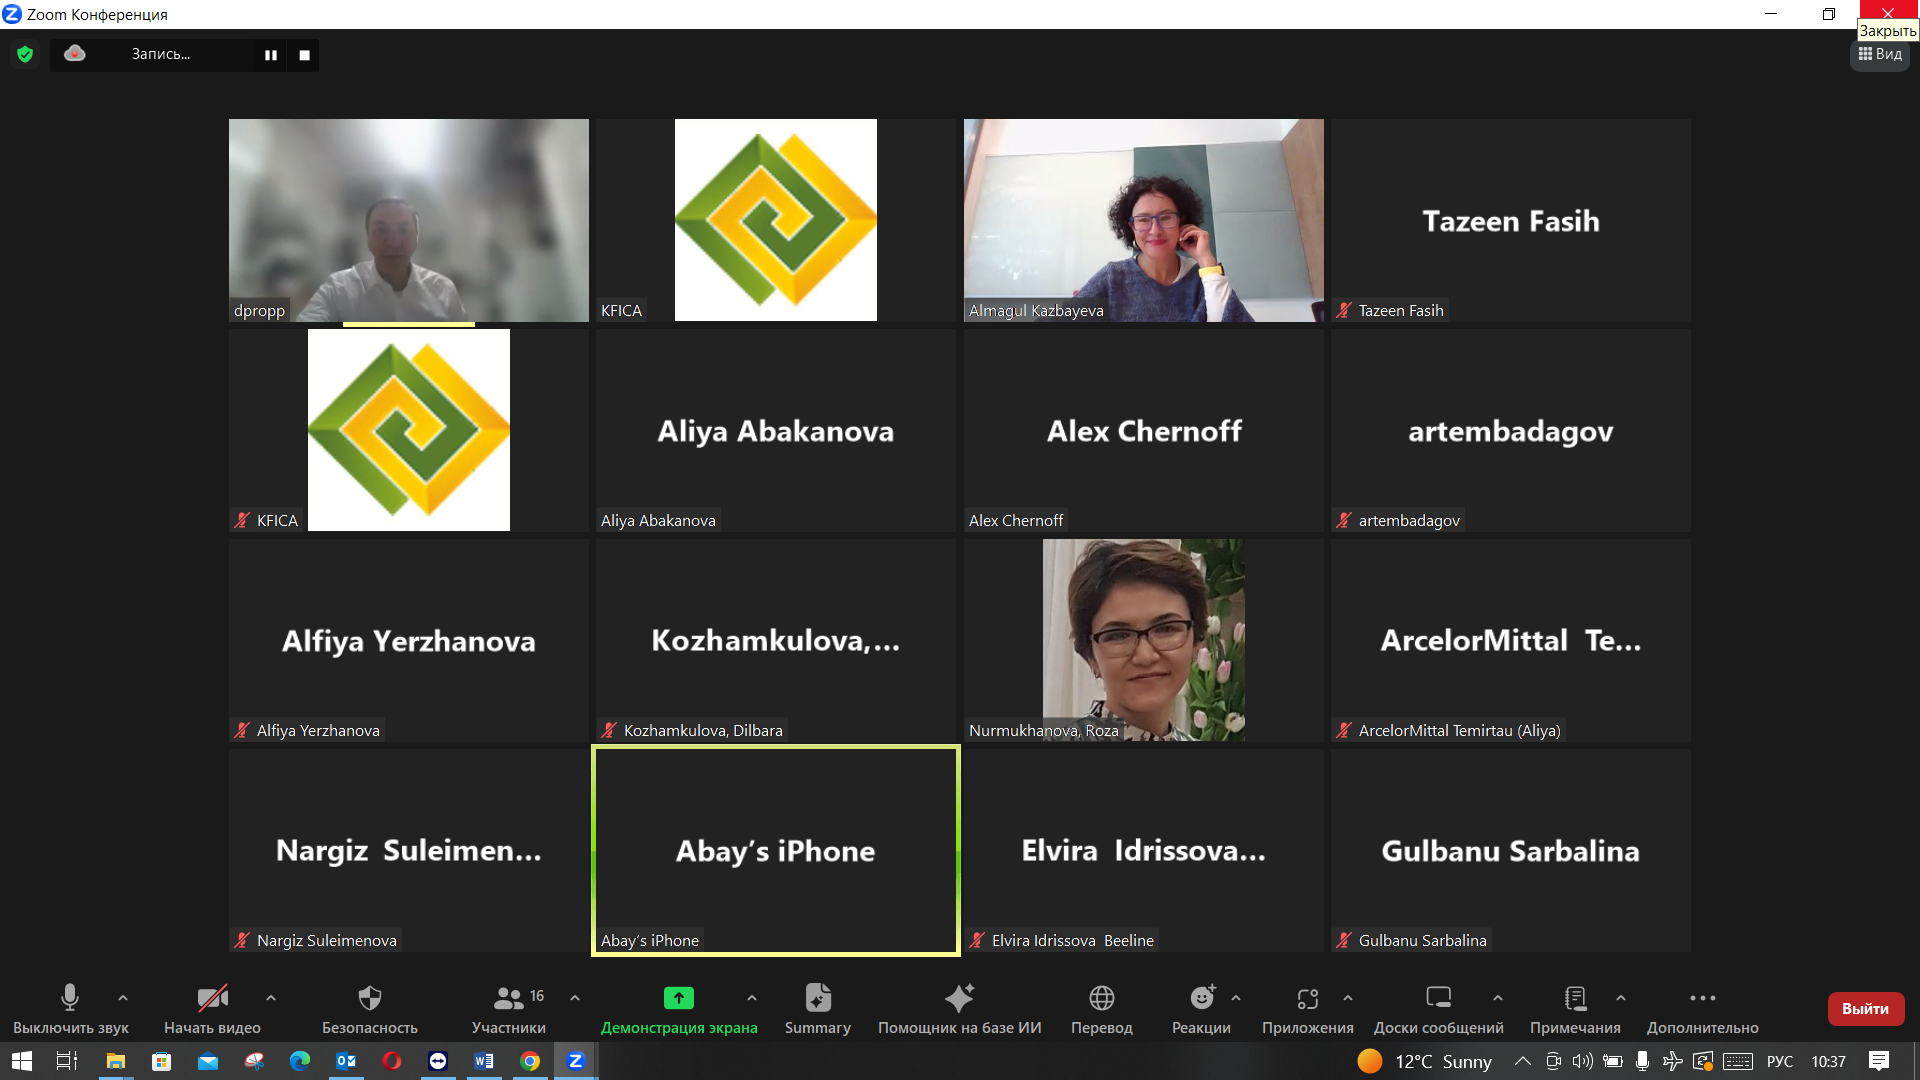The image size is (1920, 1080).
Task: Select Gulbanu Sarbalina participant tile
Action: 1511,850
